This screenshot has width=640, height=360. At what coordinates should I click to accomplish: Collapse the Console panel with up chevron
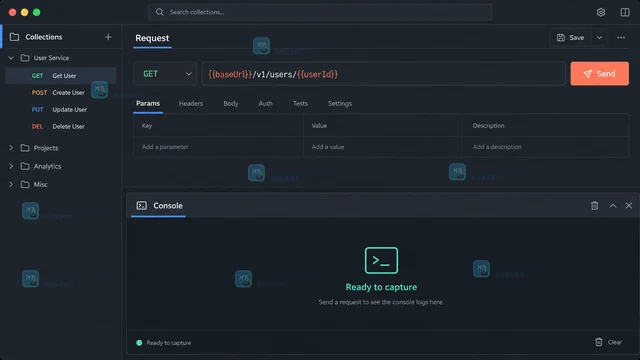pos(613,206)
